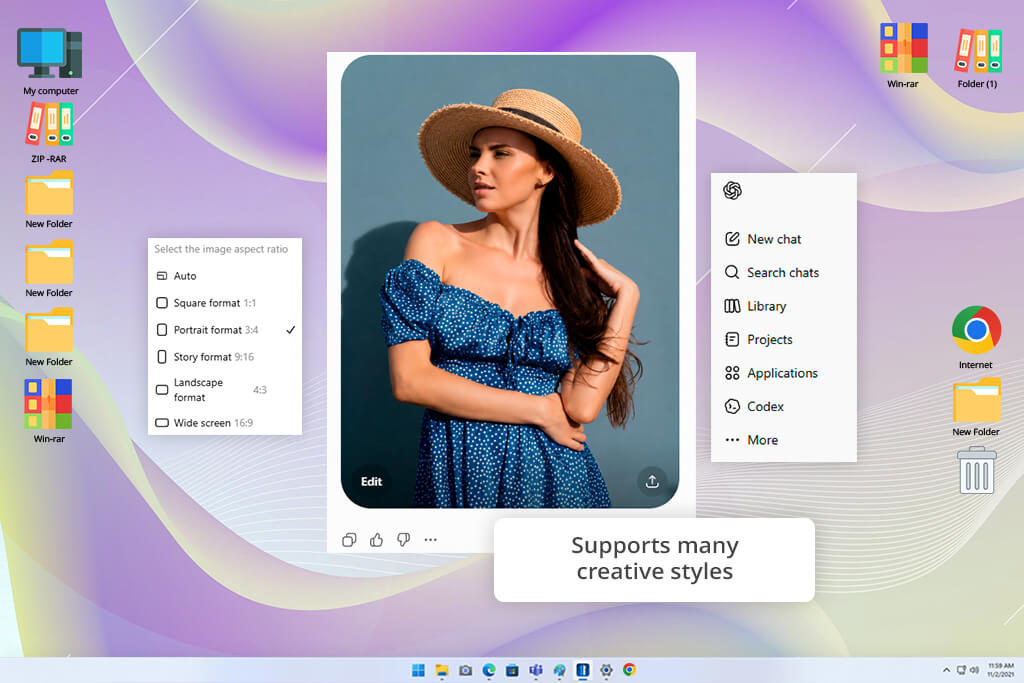Open the Folder (1) desktop icon
1024x683 pixels.
tap(978, 57)
